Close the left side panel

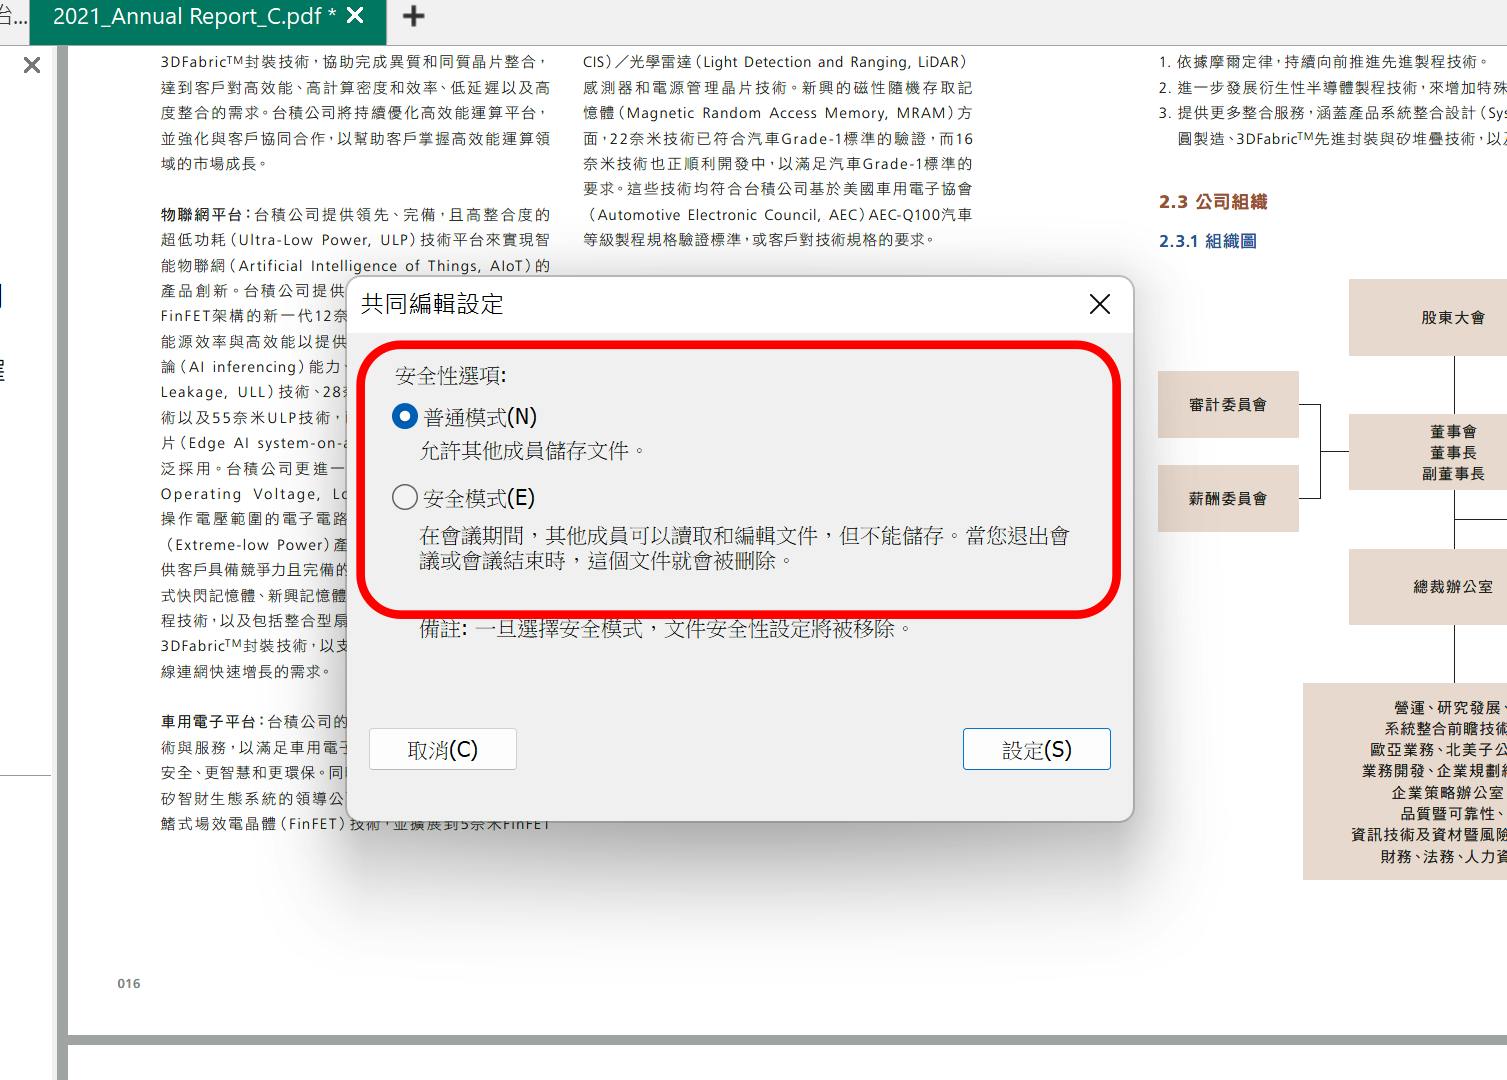[x=32, y=65]
